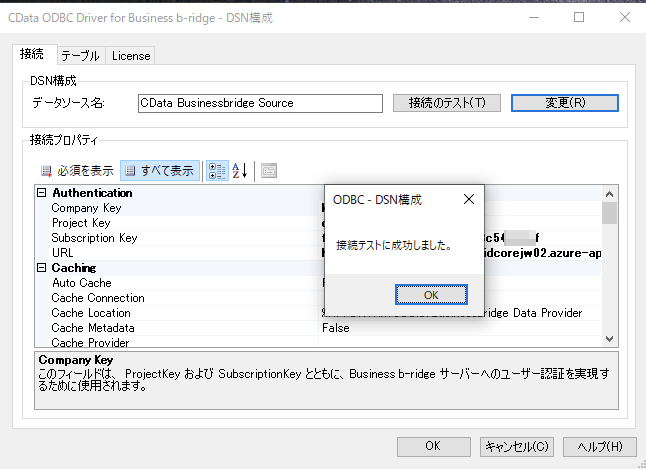646x469 pixels.
Task: Close the CData ODBC Driver window
Action: [625, 17]
